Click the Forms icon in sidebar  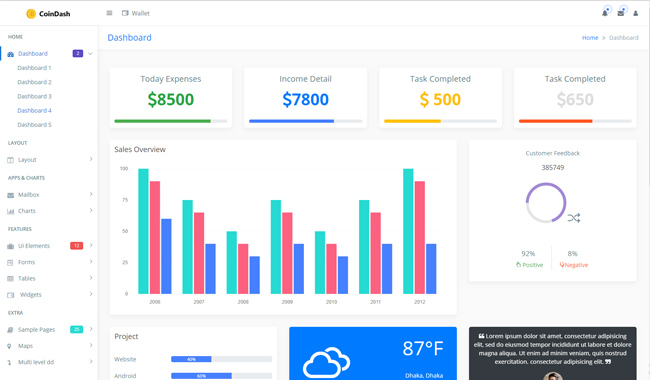click(x=10, y=262)
